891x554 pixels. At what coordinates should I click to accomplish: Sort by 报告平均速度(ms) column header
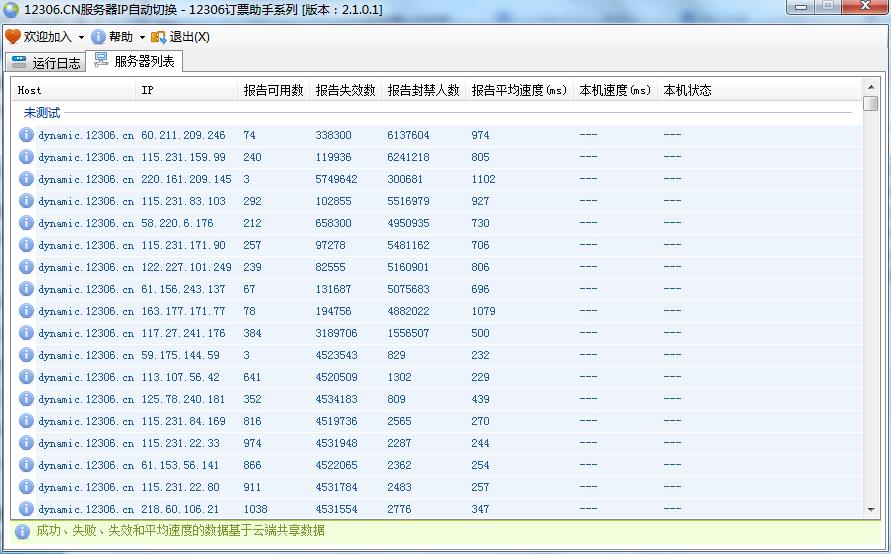[519, 90]
